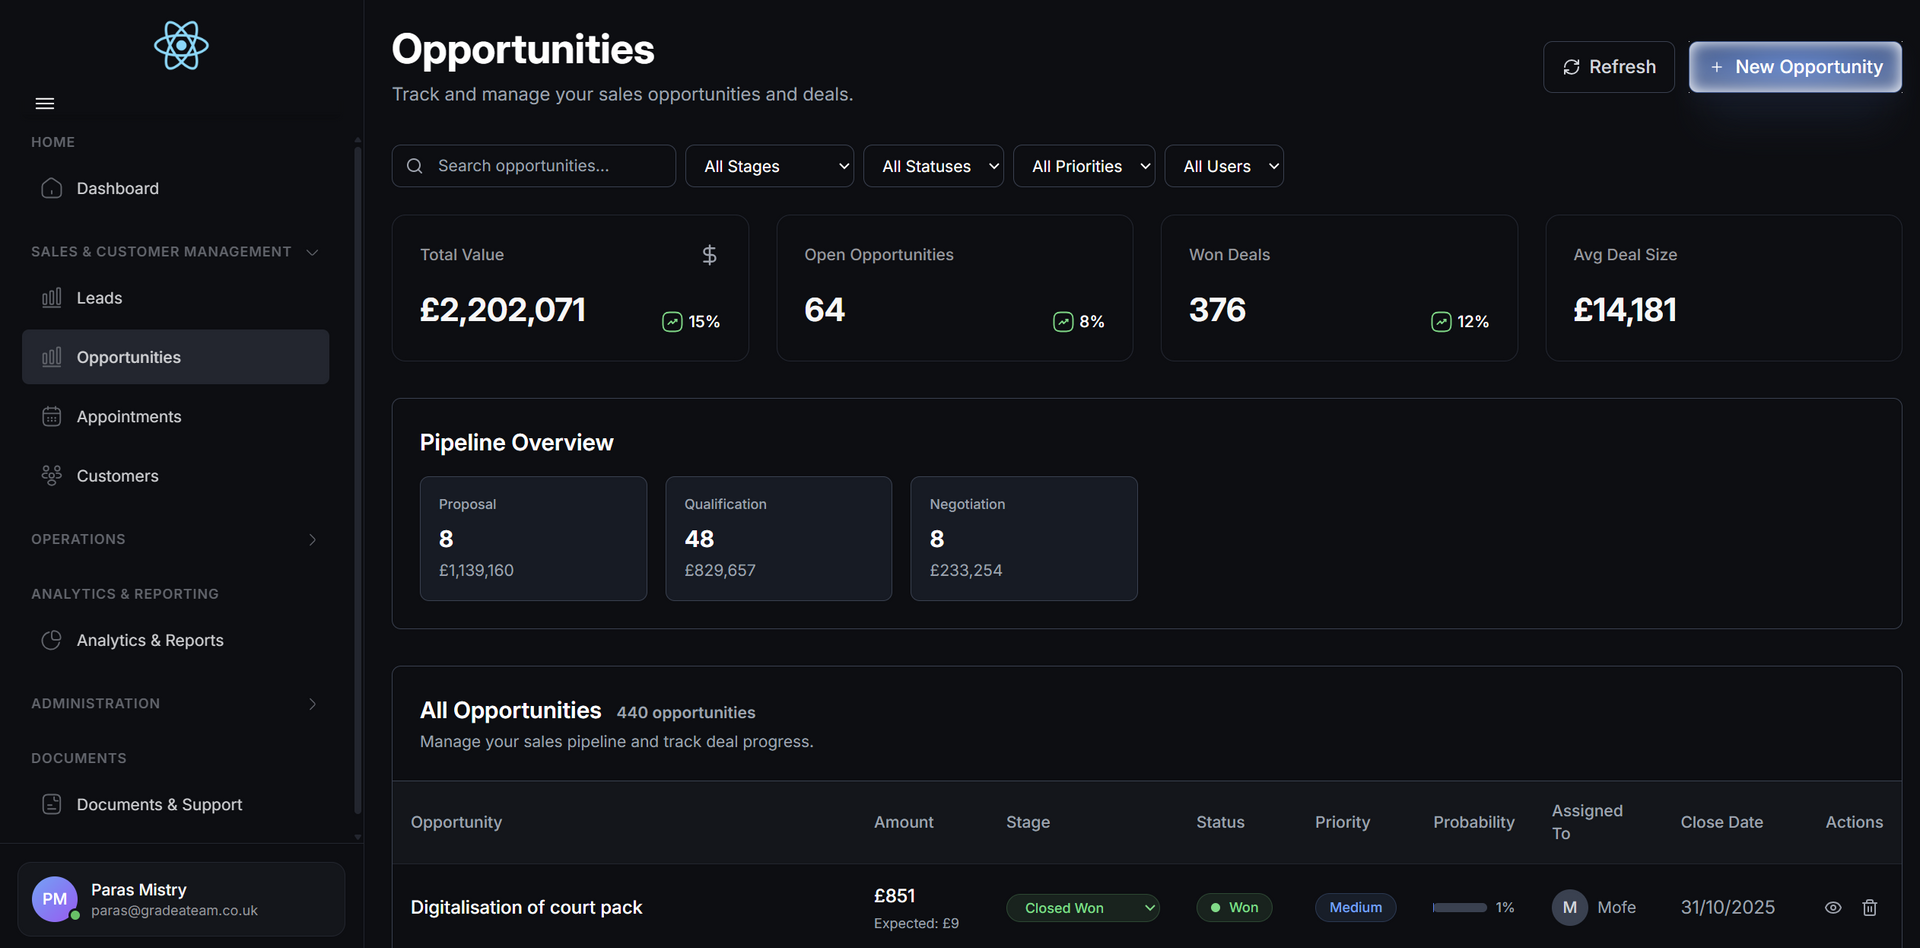Viewport: 1920px width, 948px height.
Task: Select the All Users filter
Action: (1223, 166)
